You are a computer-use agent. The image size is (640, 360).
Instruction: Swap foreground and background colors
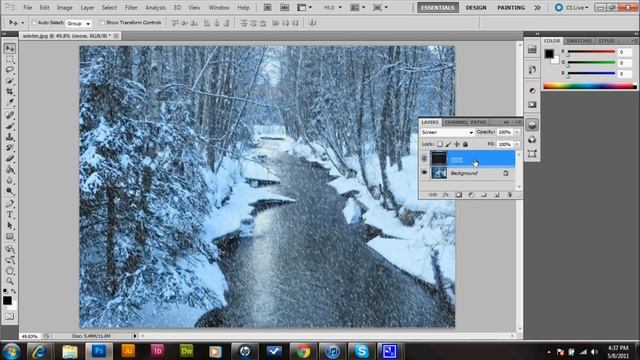[13, 291]
